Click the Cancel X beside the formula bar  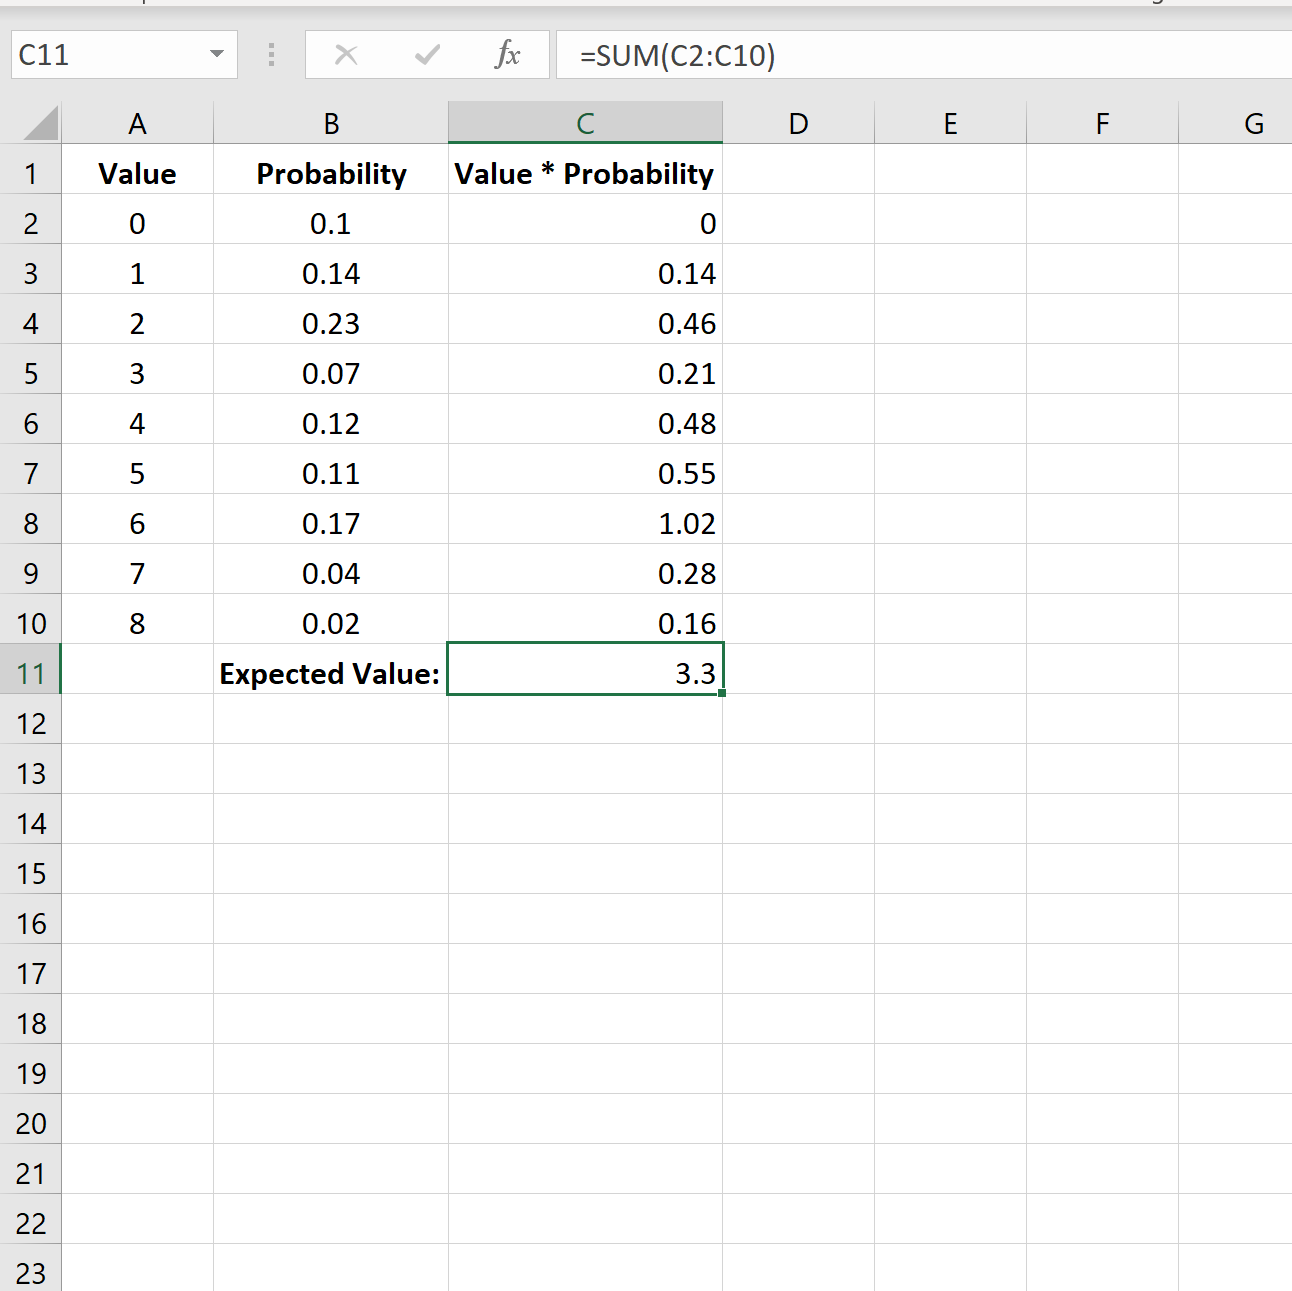[x=346, y=55]
